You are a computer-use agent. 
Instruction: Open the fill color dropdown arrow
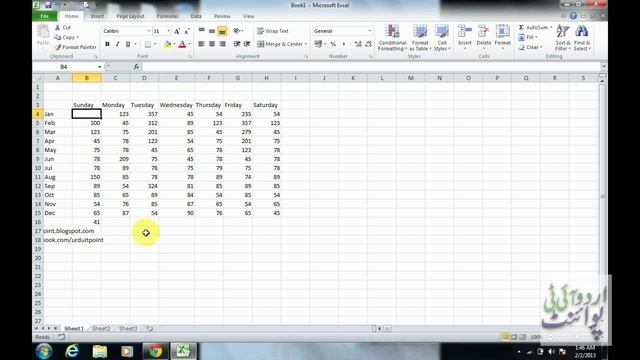point(174,44)
